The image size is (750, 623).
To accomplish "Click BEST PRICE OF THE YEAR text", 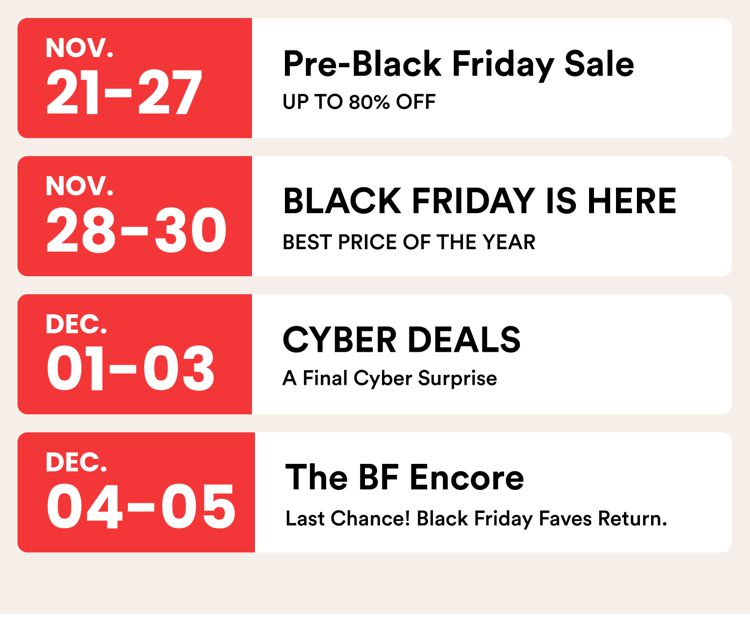I will click(x=408, y=241).
